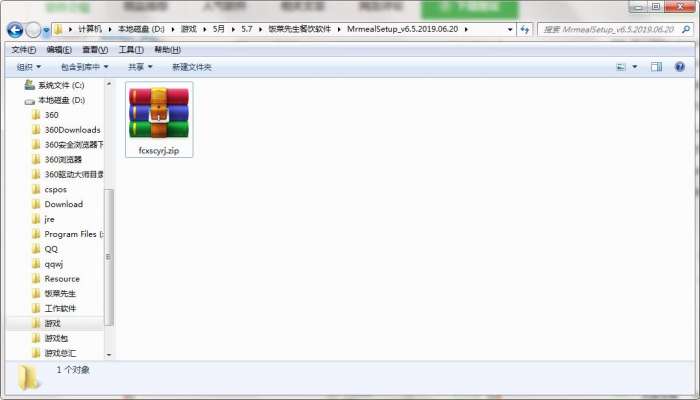Image resolution: width=700 pixels, height=400 pixels.
Task: Open the 工具(T) menu
Action: pyautogui.click(x=131, y=50)
